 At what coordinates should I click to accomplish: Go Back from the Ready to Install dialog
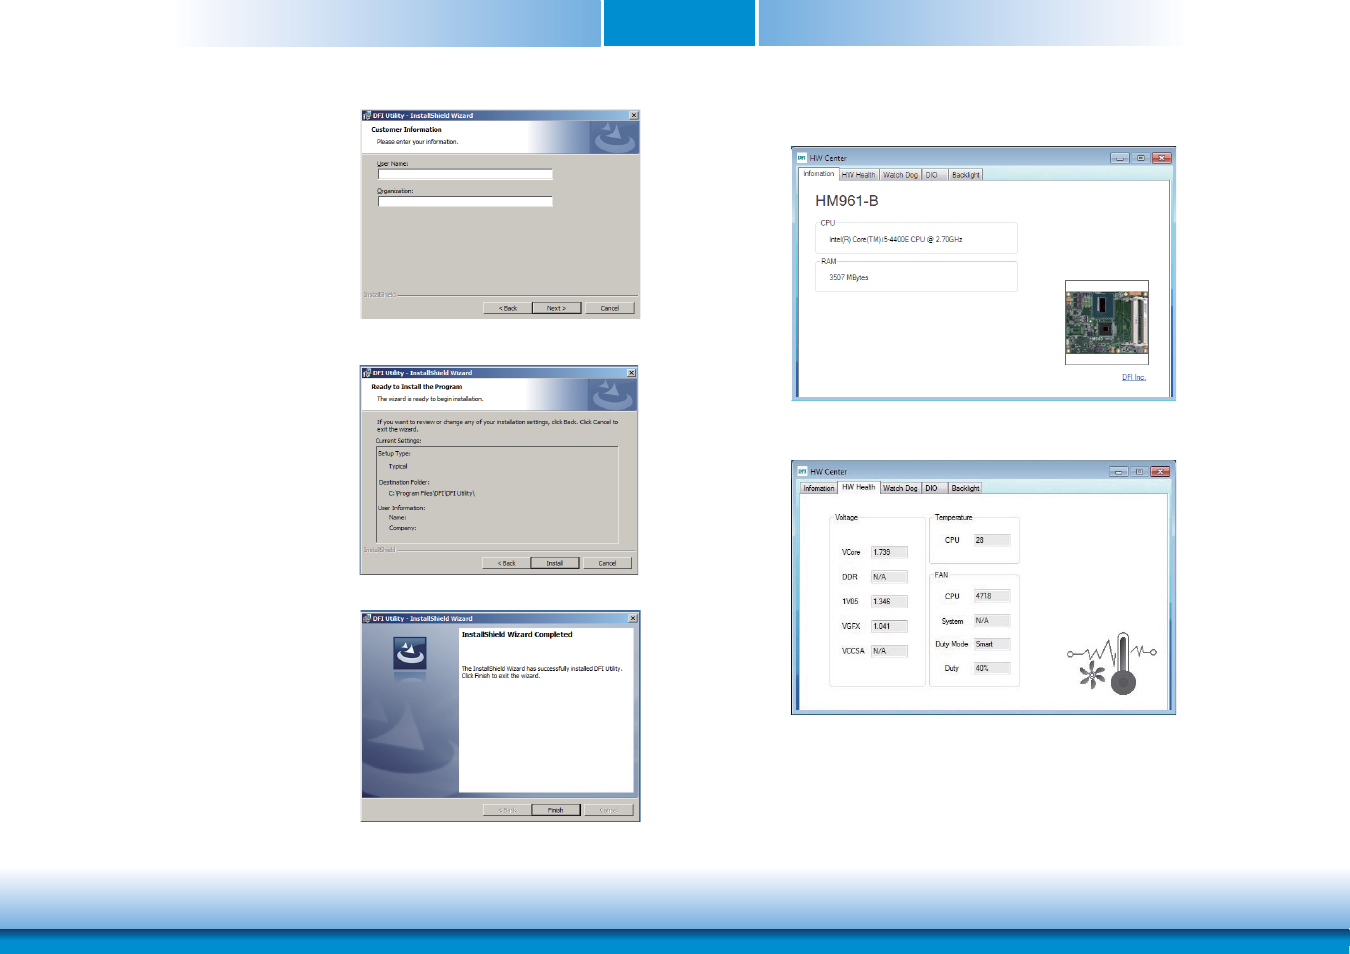[x=507, y=563]
